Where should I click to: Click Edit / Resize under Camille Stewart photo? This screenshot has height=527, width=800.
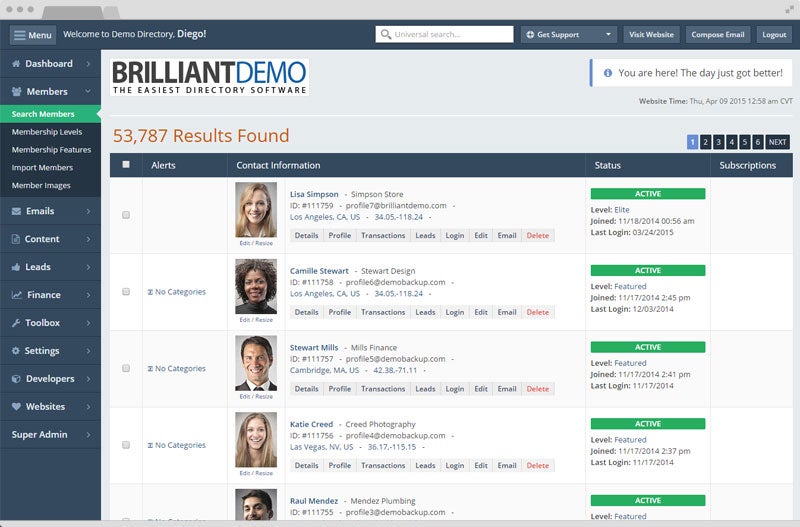point(256,320)
